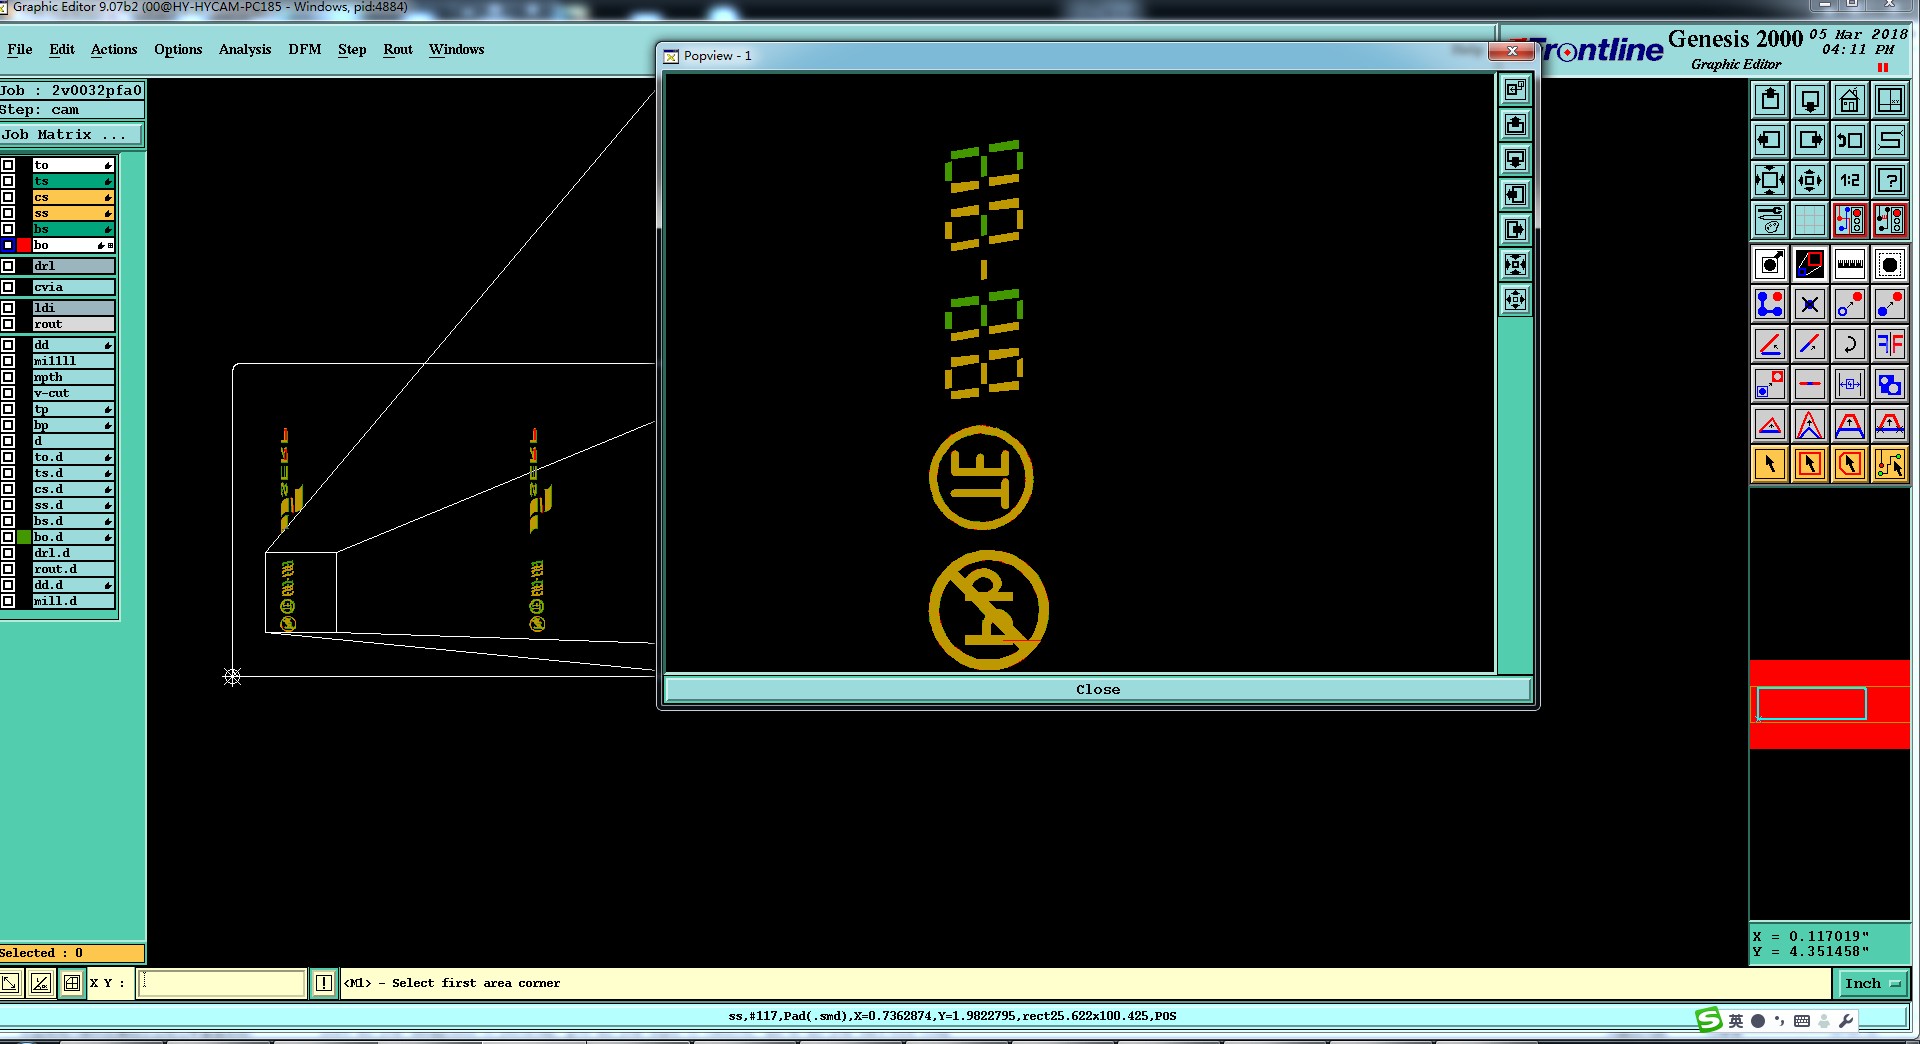Click the 1:2 scale icon
This screenshot has width=1920, height=1044.
coord(1850,180)
